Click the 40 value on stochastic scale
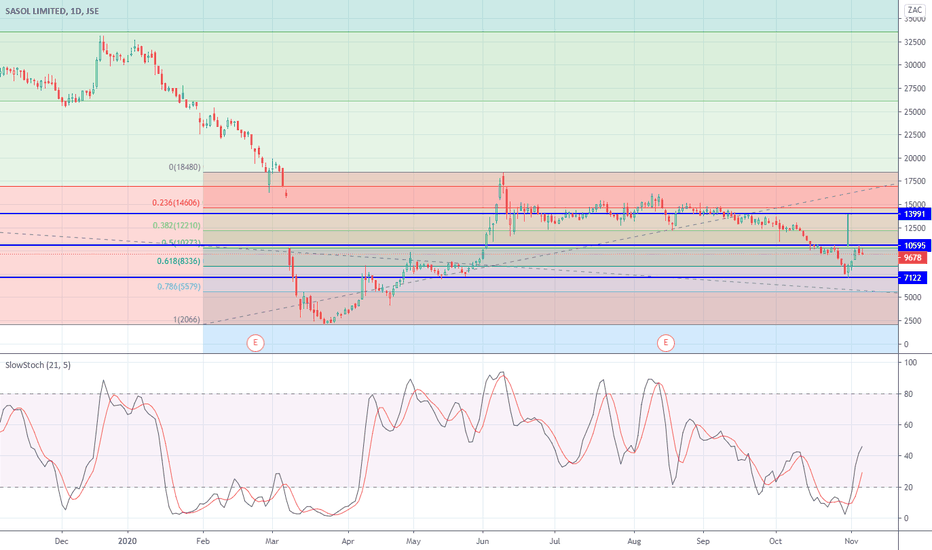The image size is (932, 550). pos(908,456)
